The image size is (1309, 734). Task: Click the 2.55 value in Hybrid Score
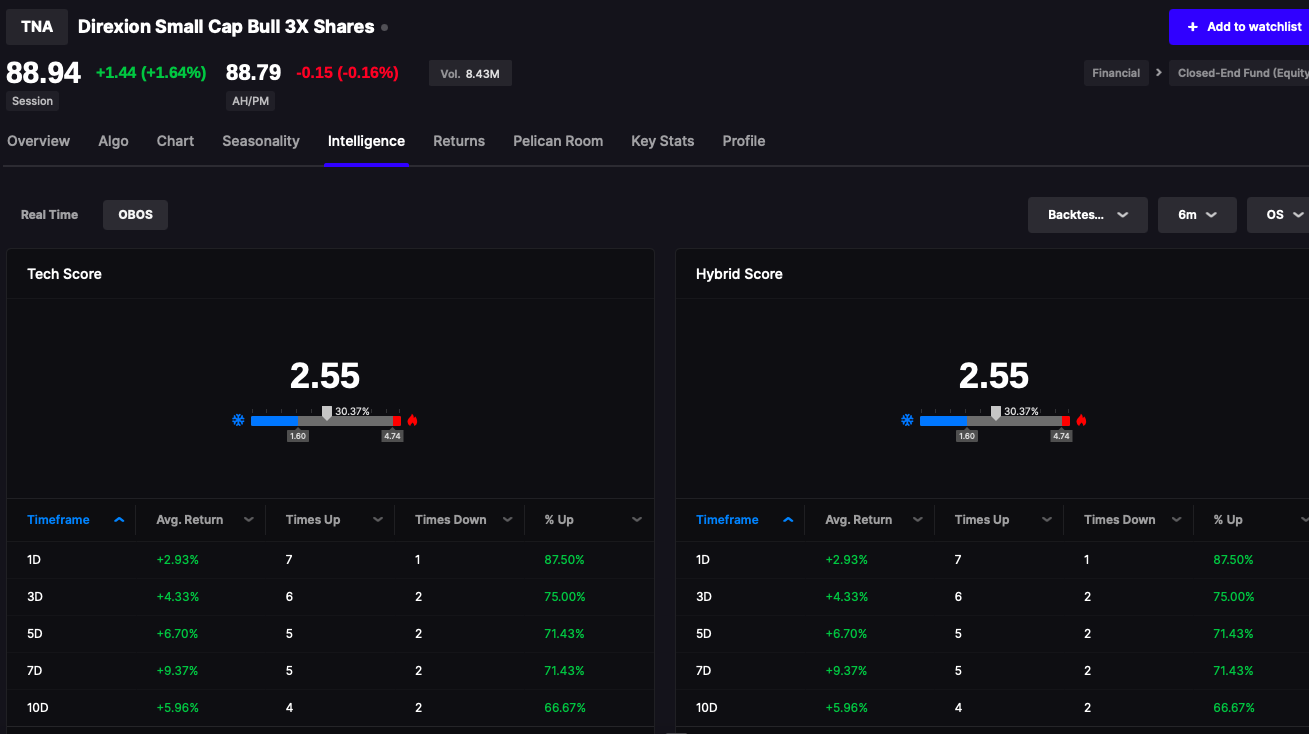[994, 376]
